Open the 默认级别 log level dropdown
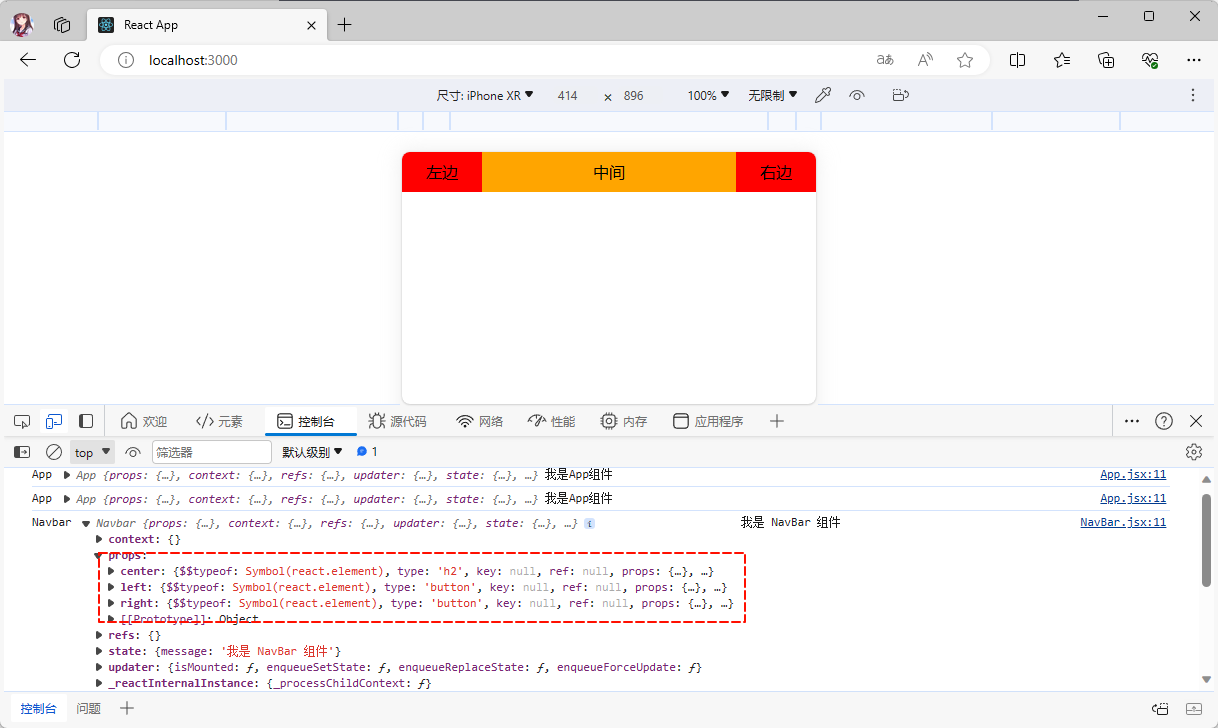Image resolution: width=1218 pixels, height=728 pixels. click(312, 452)
